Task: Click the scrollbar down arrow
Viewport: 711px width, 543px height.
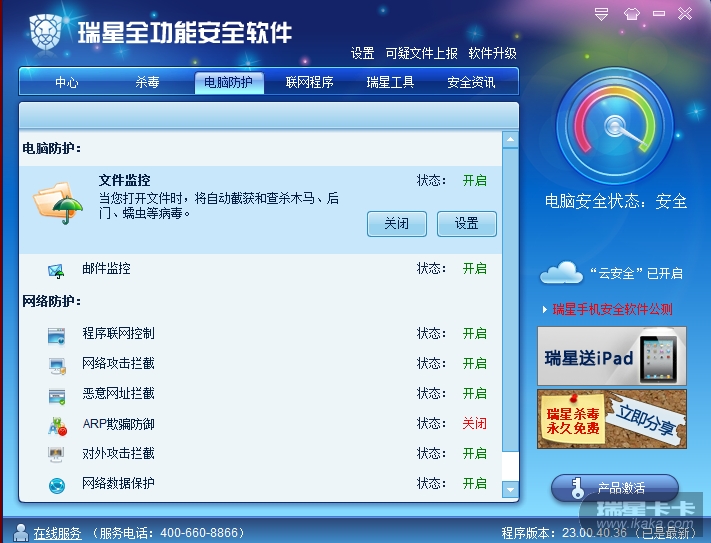Action: (x=510, y=490)
